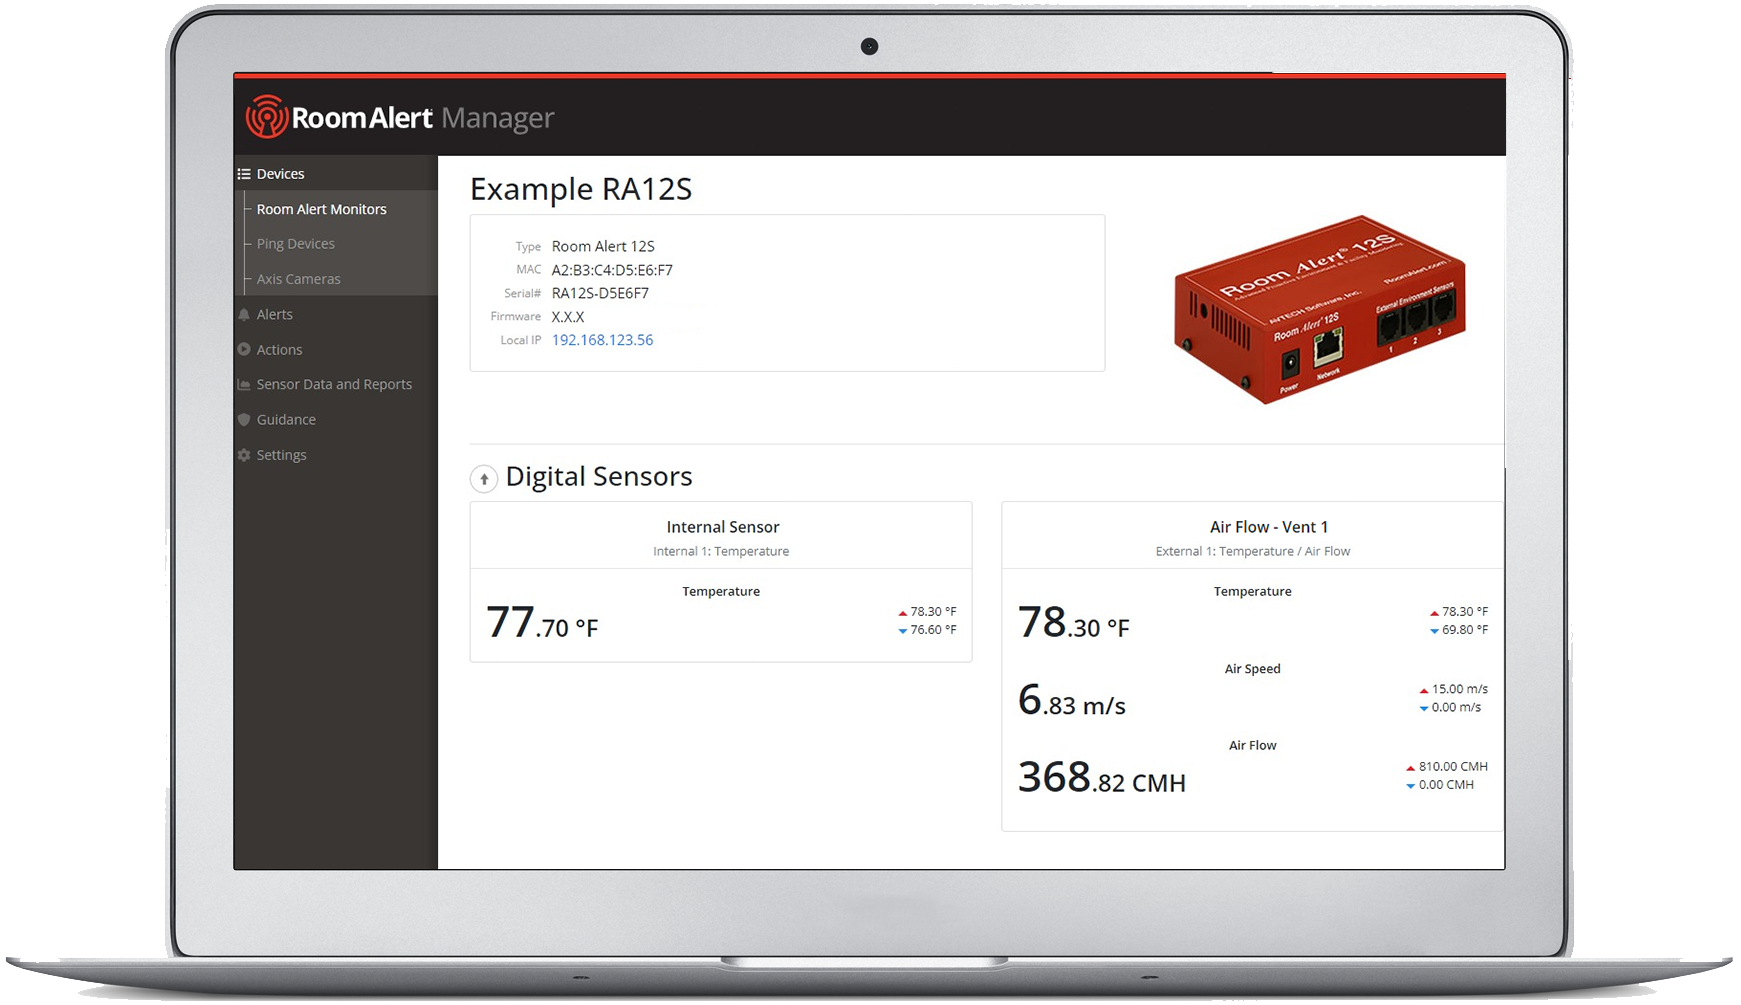Screen dimensions: 1741x1005
Task: Click the Room Alert logo icon
Action: pos(267,116)
